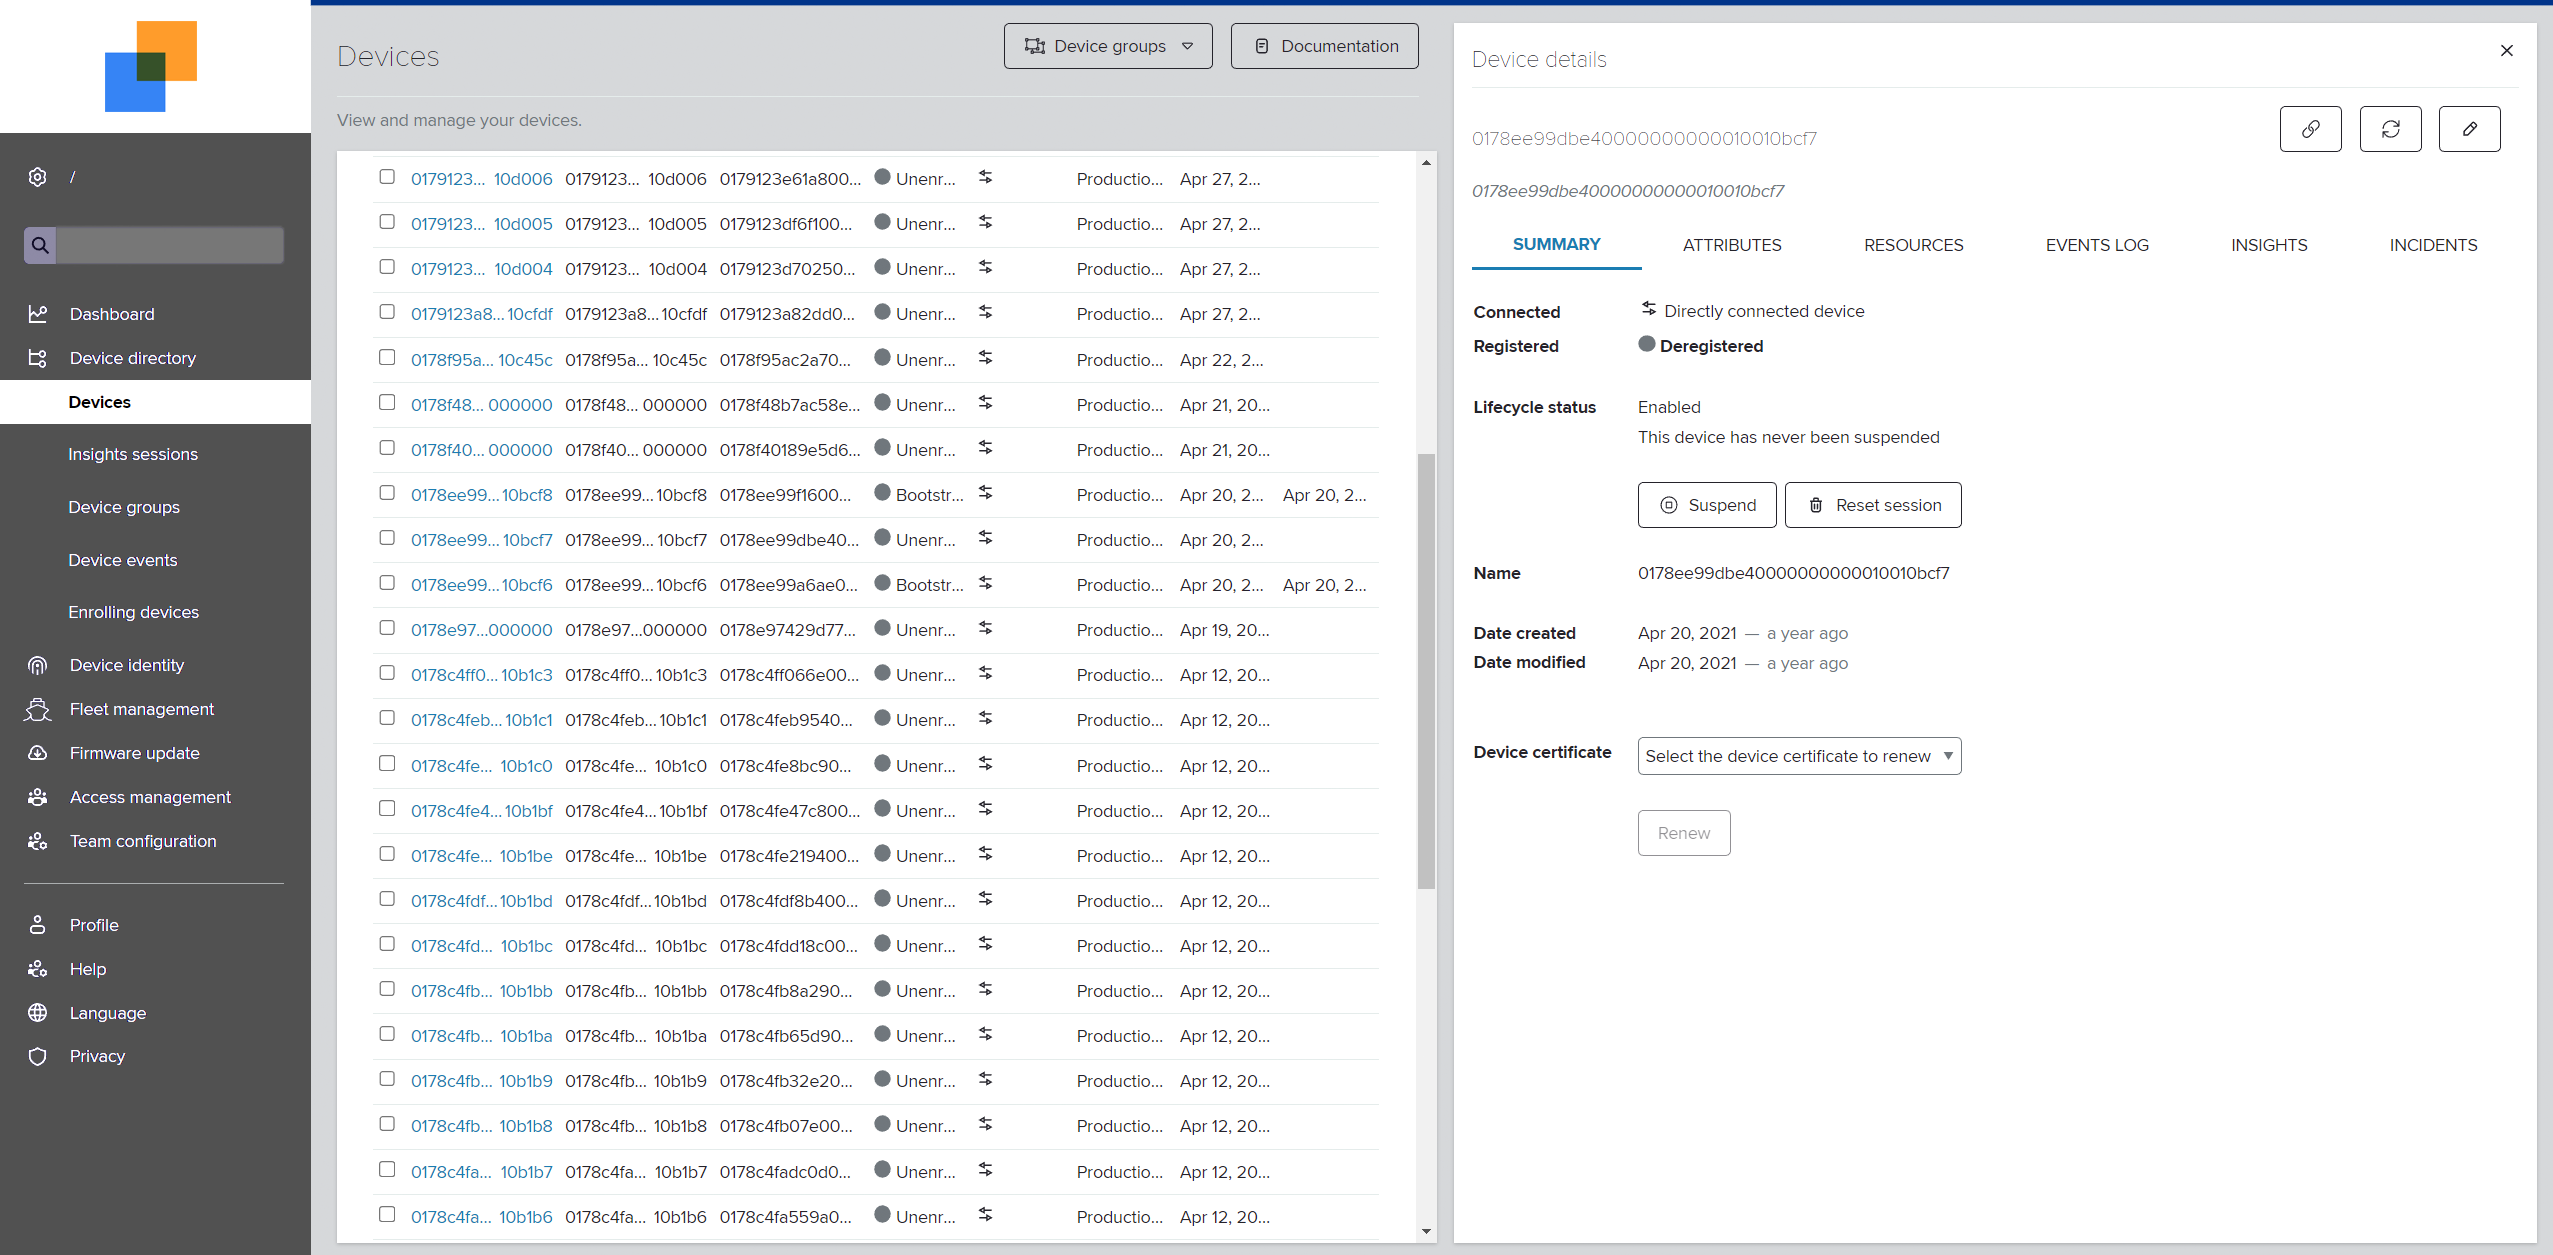Screen dimensions: 2553x1255
Task: Click the search magnifier icon in sidebar
Action: pyautogui.click(x=40, y=245)
